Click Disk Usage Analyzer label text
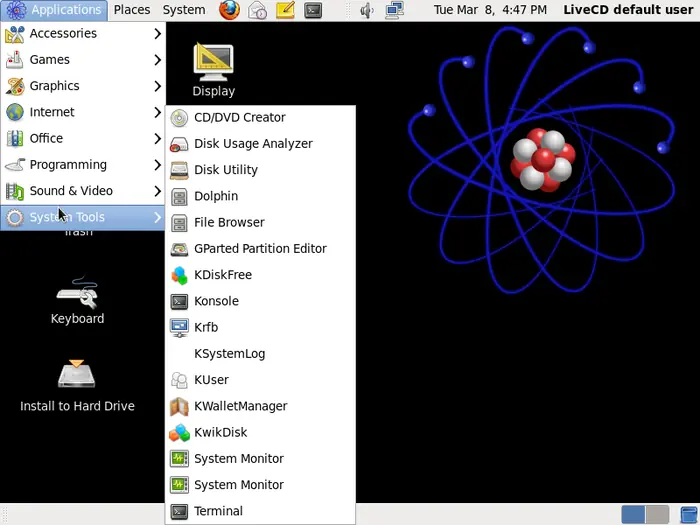700x525 pixels. (253, 144)
